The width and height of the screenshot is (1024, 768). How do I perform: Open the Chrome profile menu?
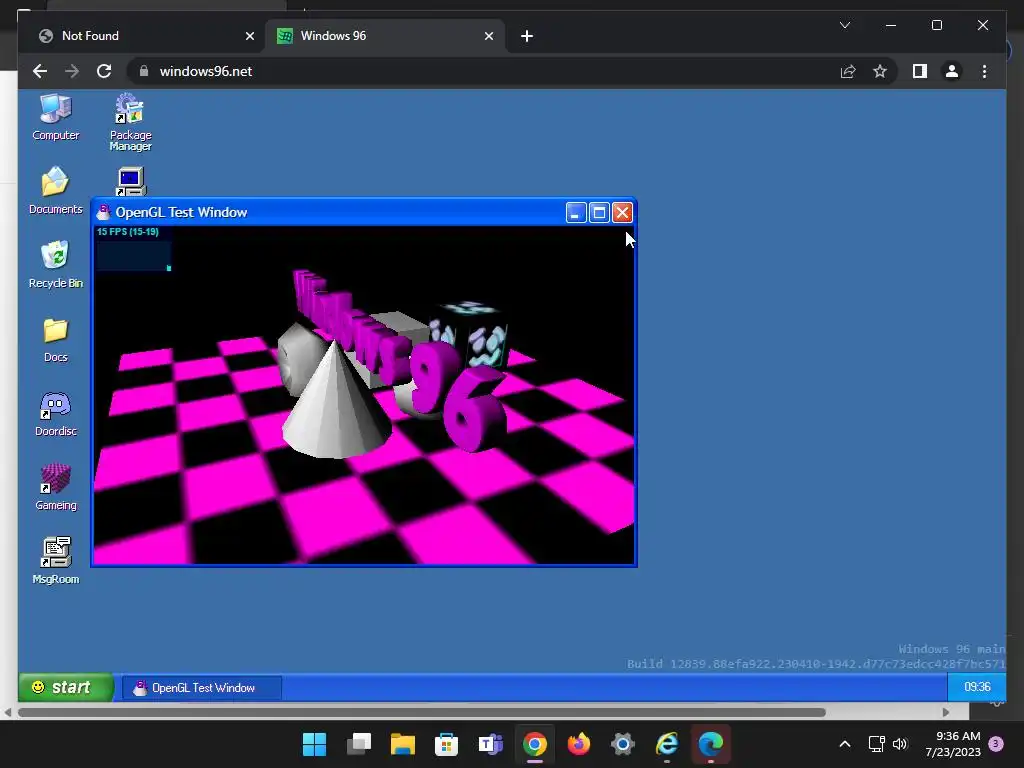click(952, 71)
